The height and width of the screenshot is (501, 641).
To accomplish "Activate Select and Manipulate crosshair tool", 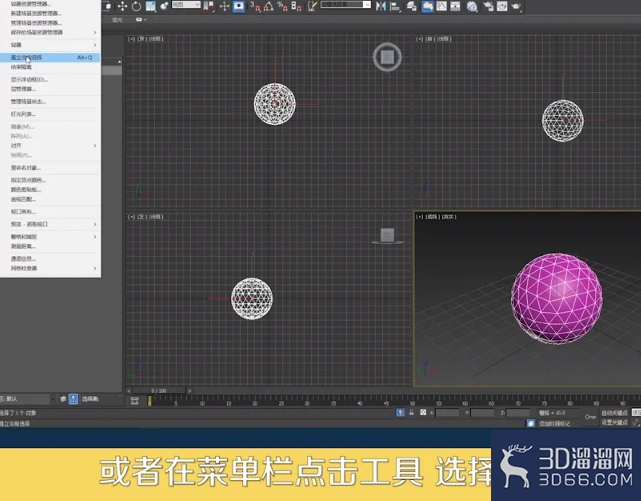I will pos(224,6).
